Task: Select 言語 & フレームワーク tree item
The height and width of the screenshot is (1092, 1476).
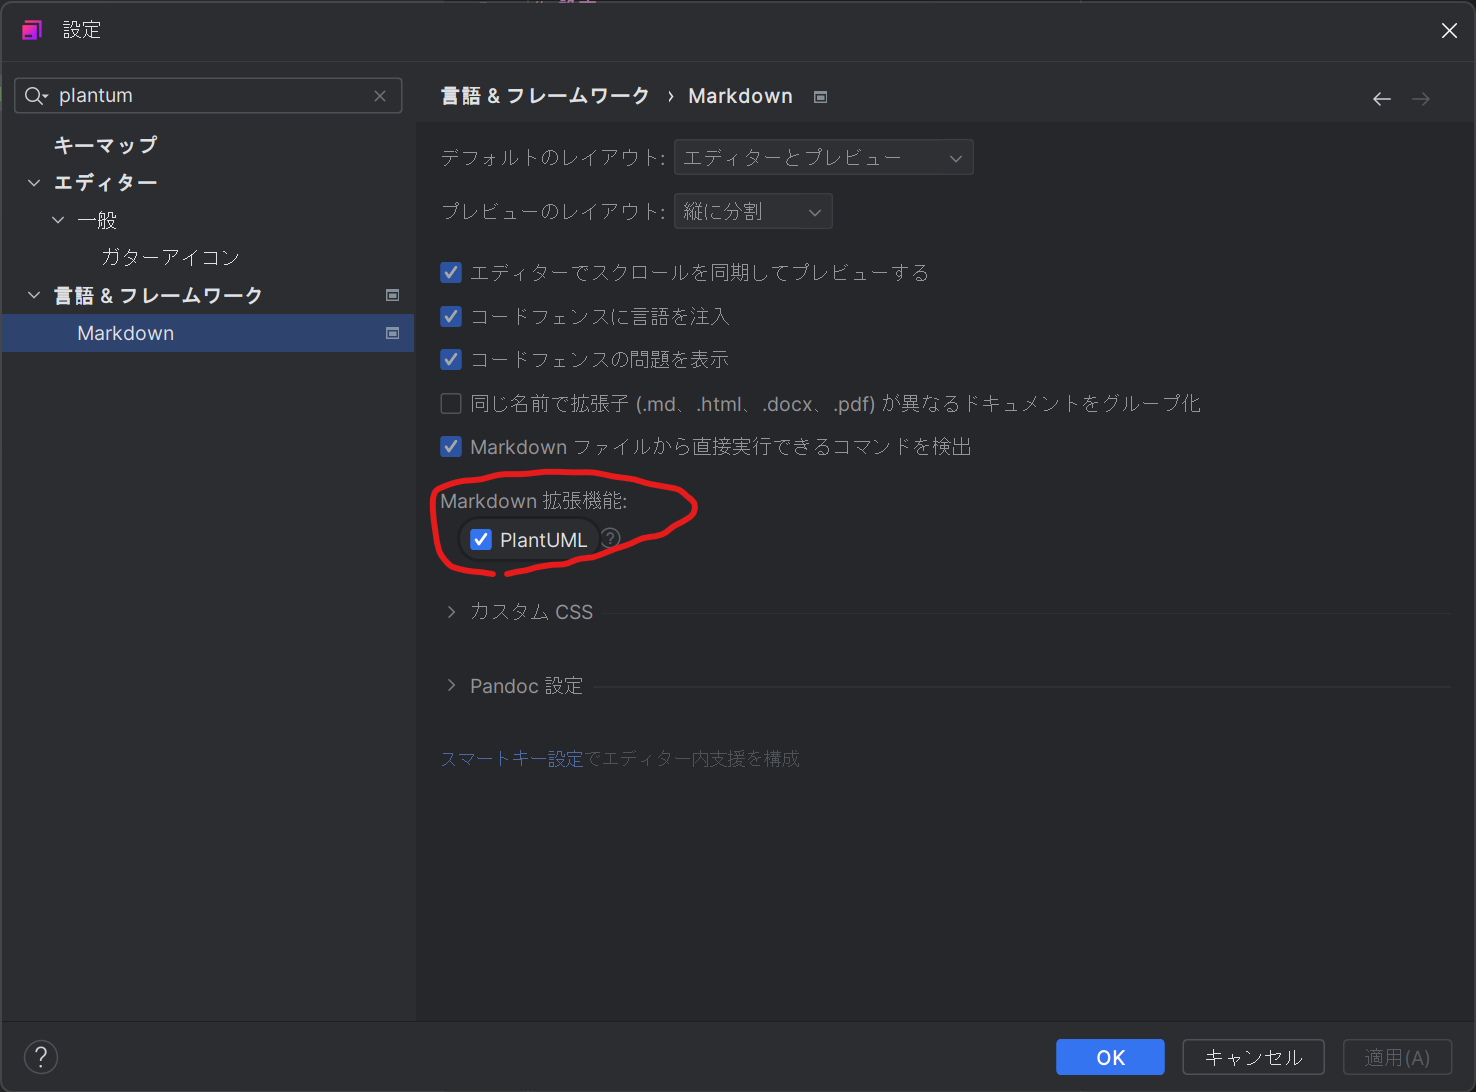Action: click(158, 295)
